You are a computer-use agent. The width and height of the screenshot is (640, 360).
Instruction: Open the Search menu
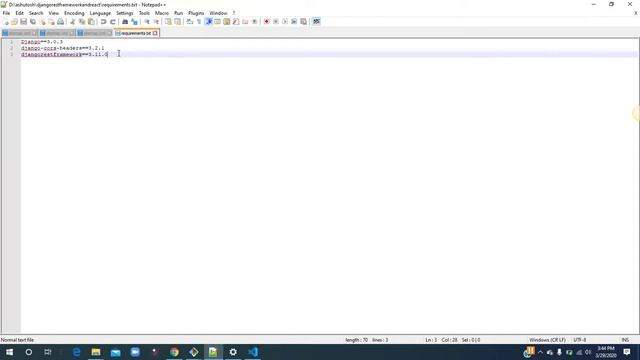(x=36, y=13)
